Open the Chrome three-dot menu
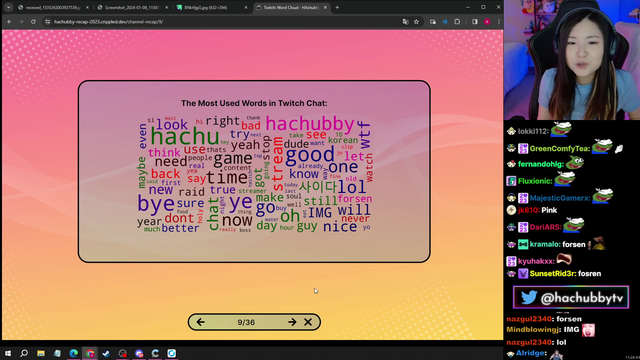Screen dimensions: 640x360 (x=499, y=22)
